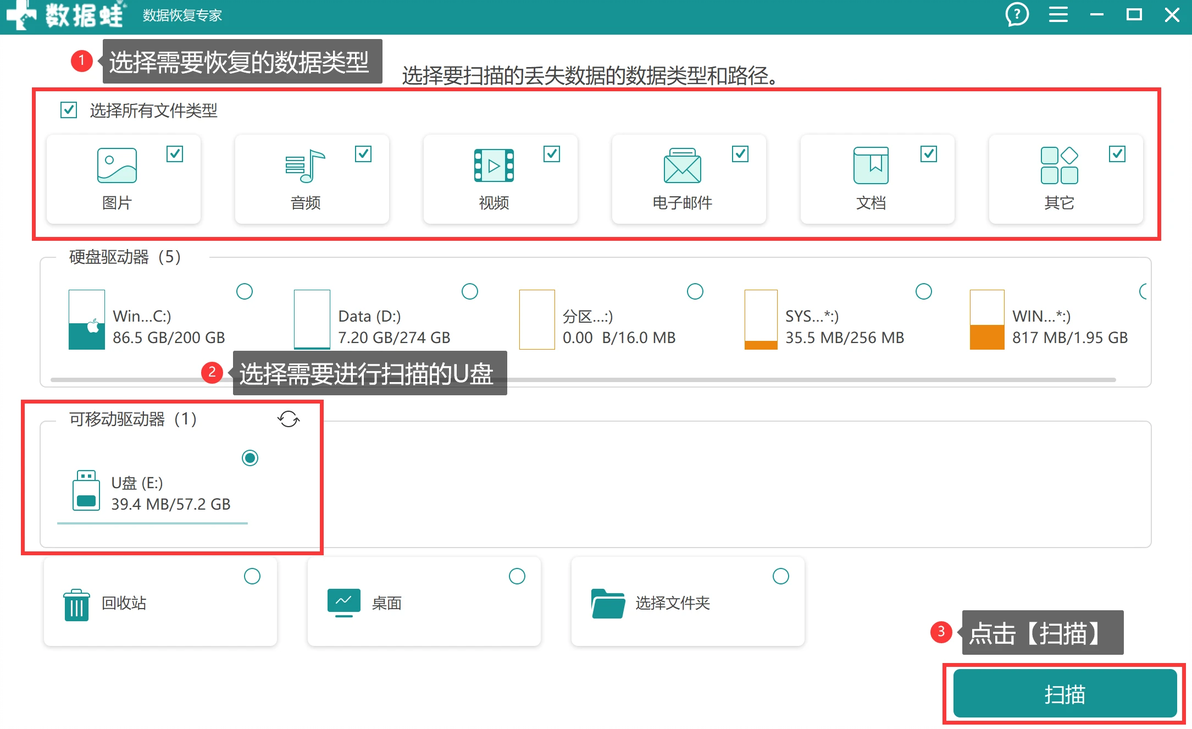Select the 音频 audio type icon

305,165
